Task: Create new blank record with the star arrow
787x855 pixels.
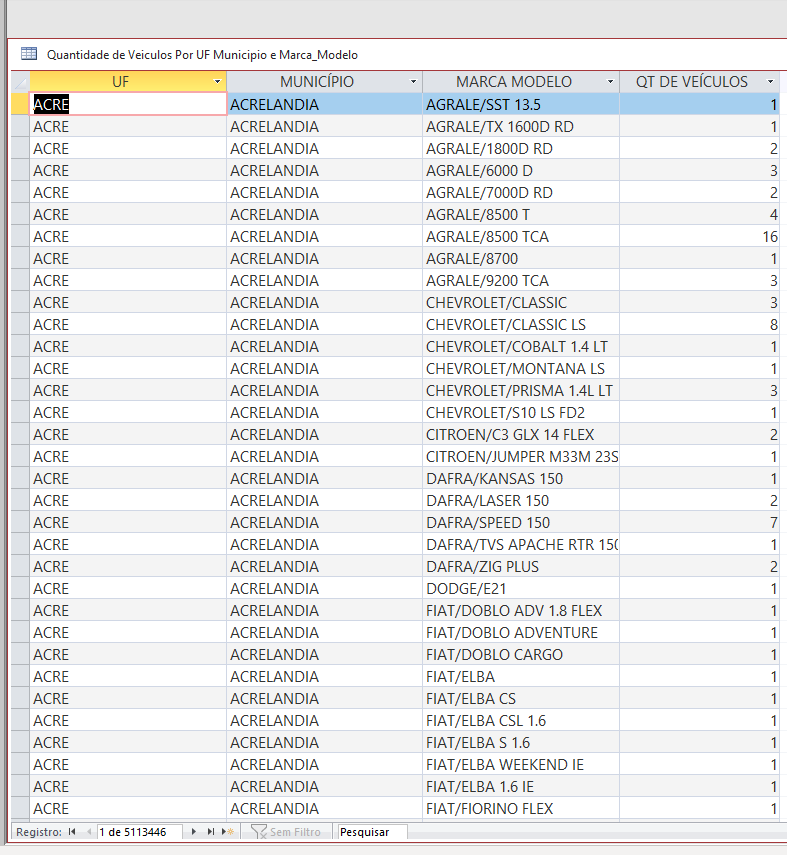Action: point(227,832)
